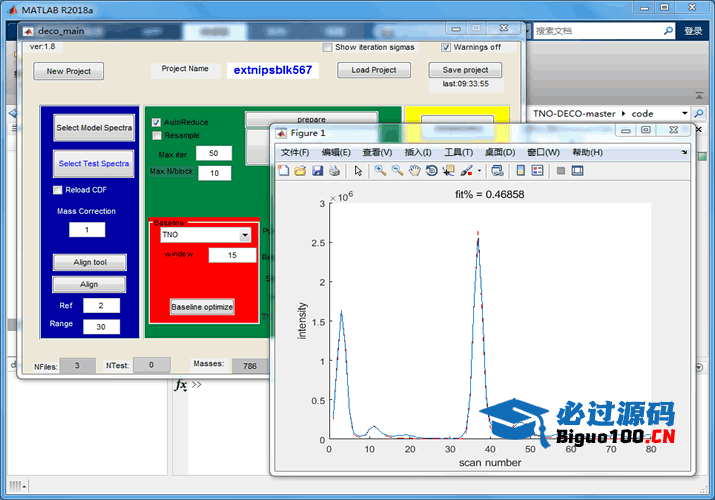Click the Ref input field showing 2

tap(101, 306)
